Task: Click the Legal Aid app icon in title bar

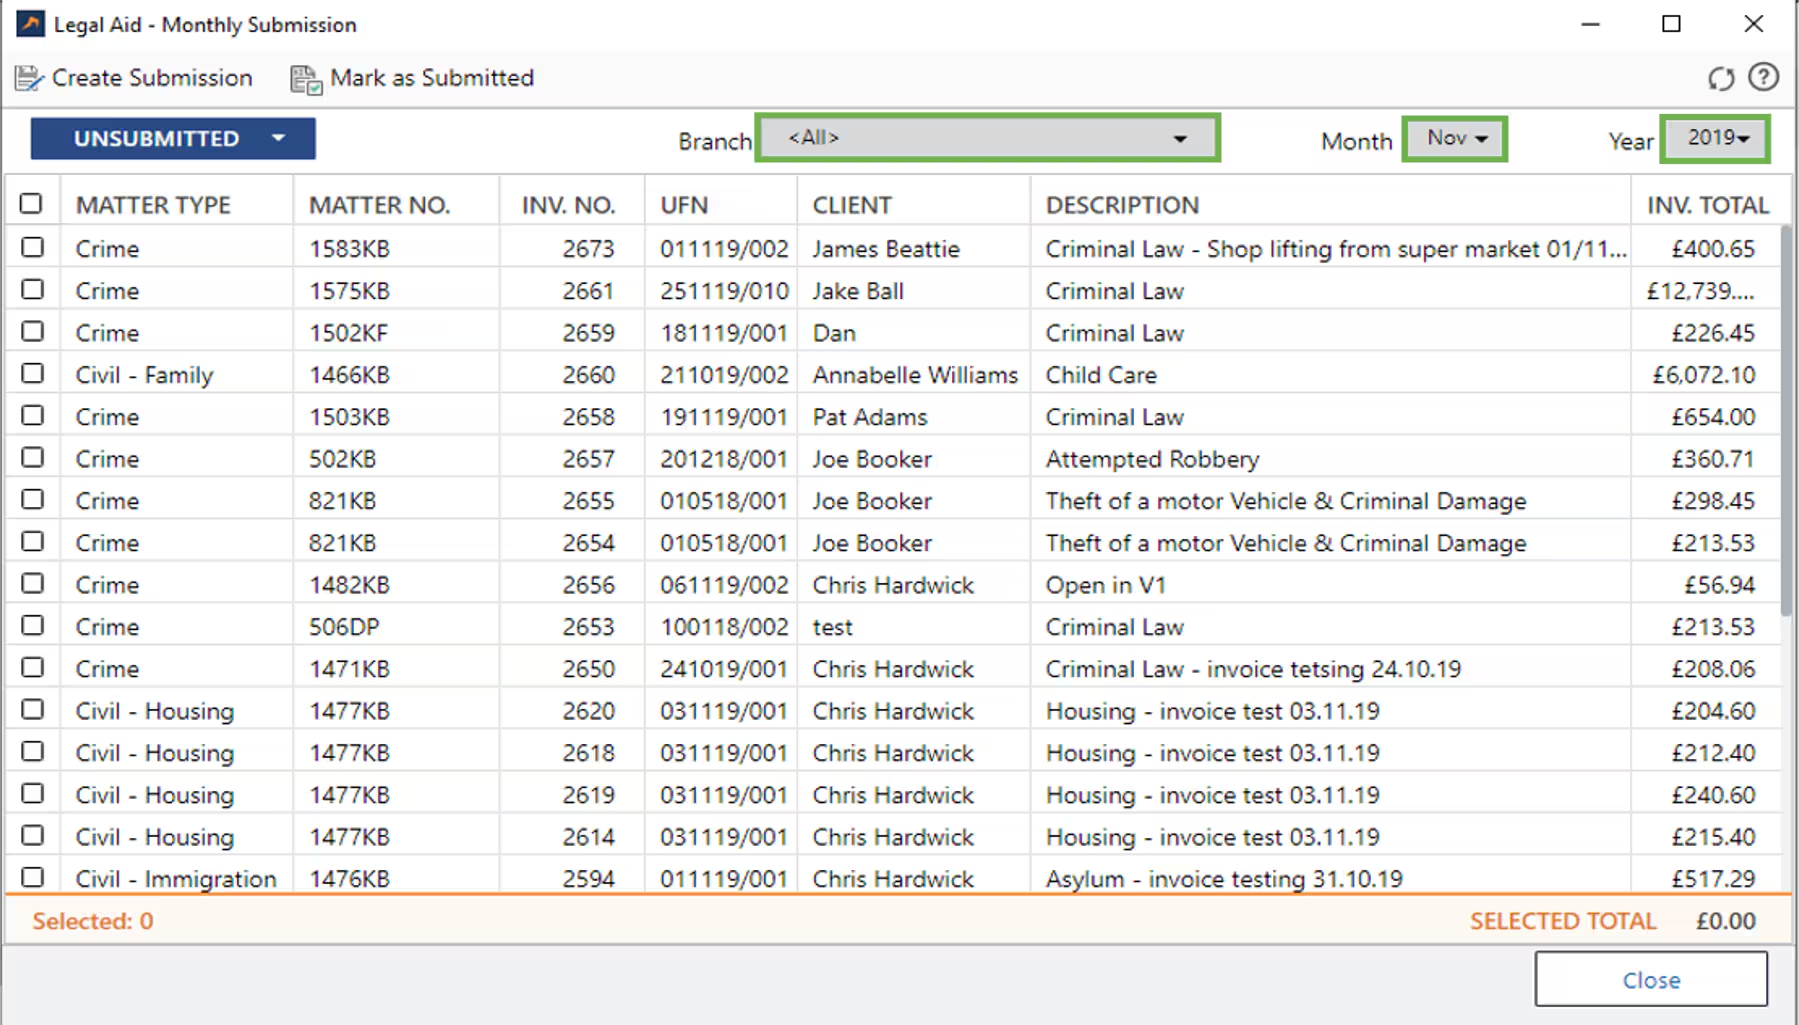Action: pos(30,24)
